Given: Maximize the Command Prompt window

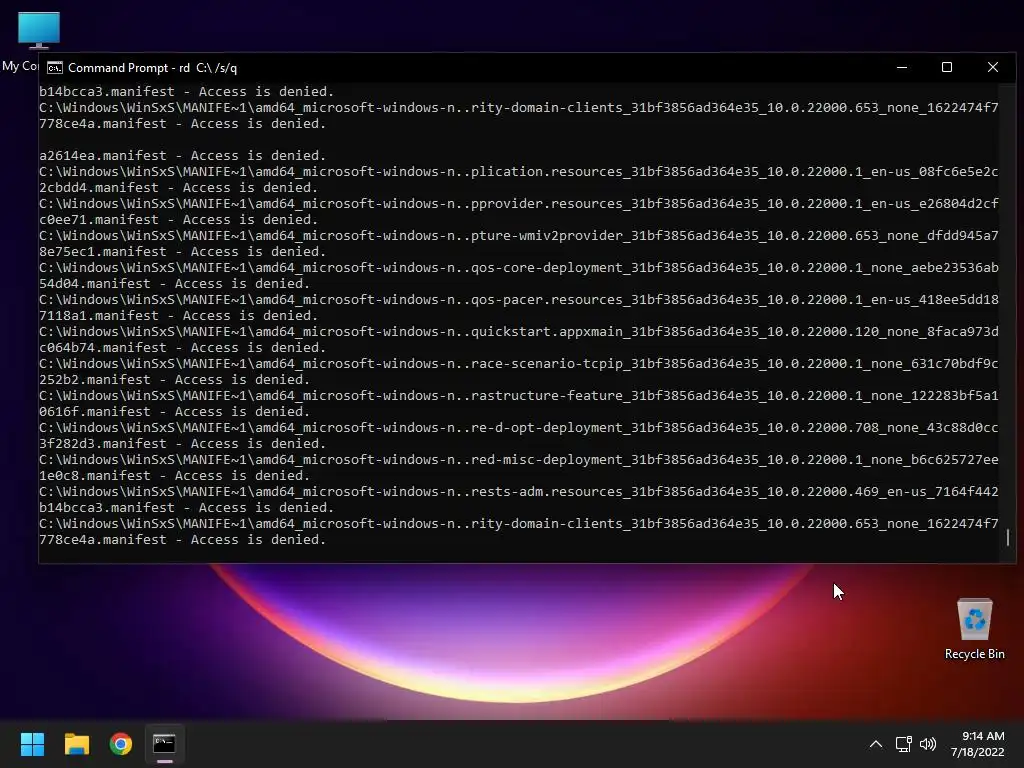Looking at the screenshot, I should click(x=947, y=67).
